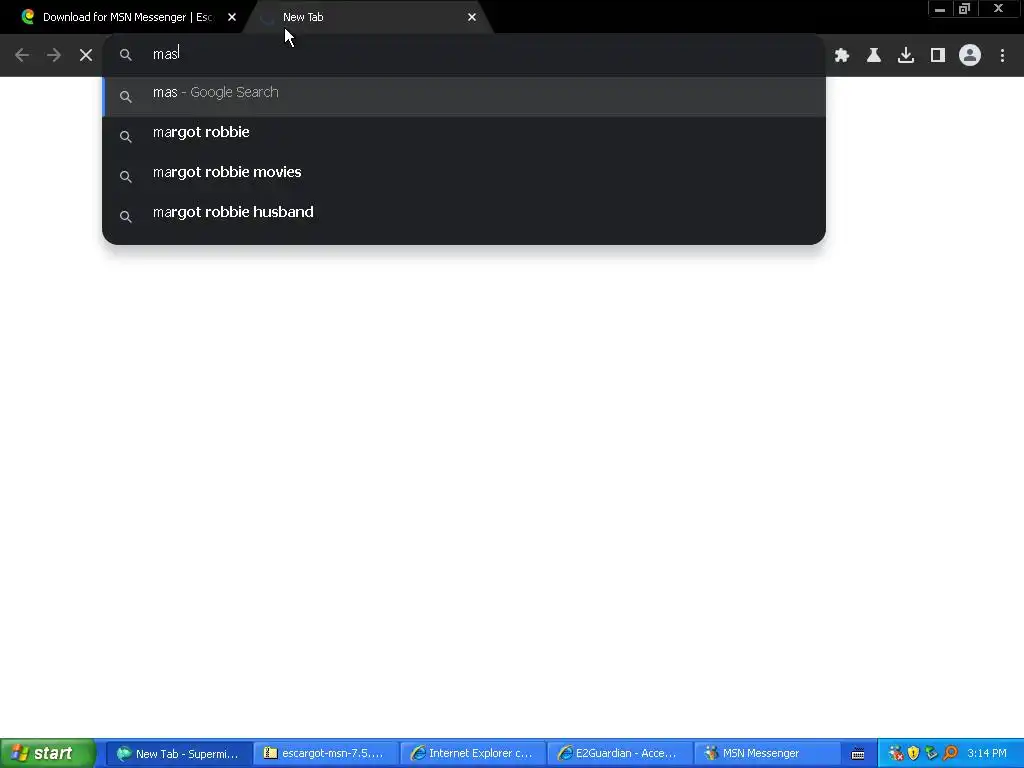This screenshot has width=1024, height=768.
Task: Open Internet Explorer taskbar button
Action: pos(473,754)
